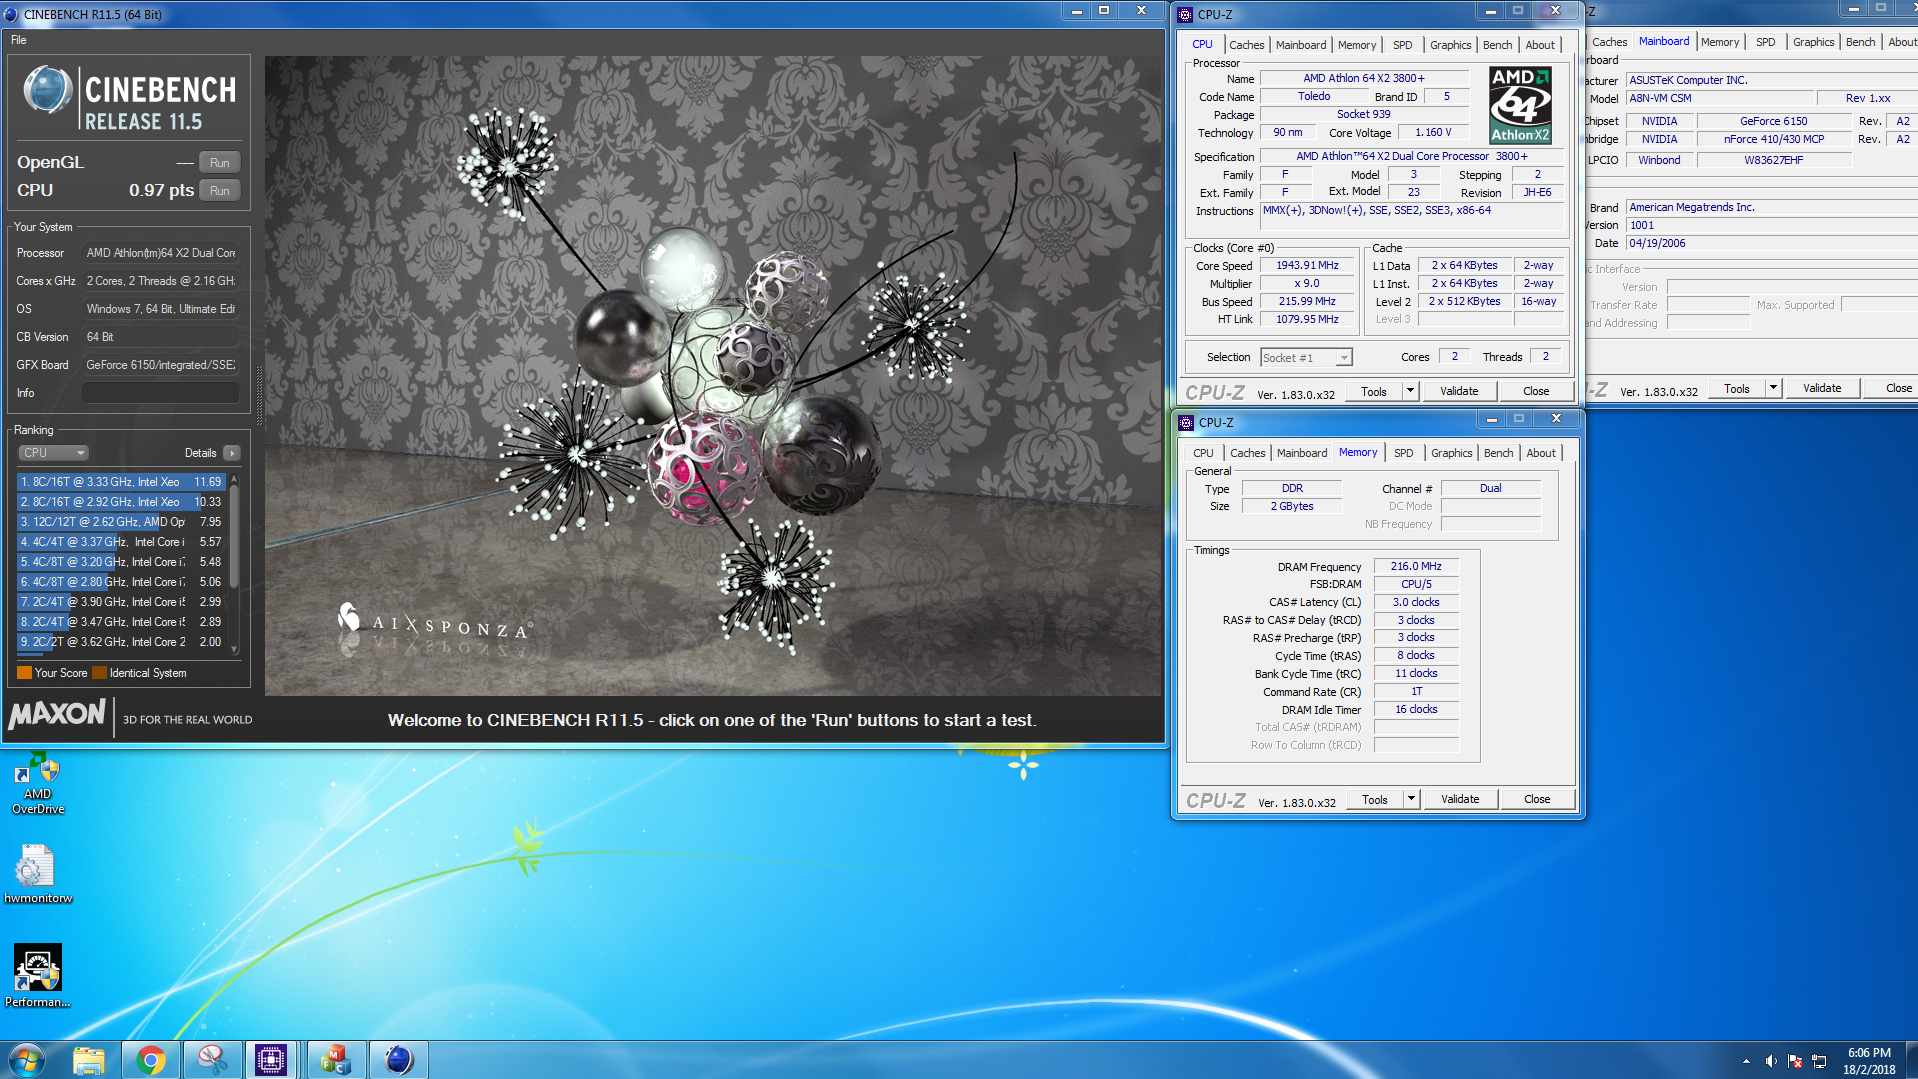Viewport: 1918px width, 1079px height.
Task: Open the Action Center flag icon
Action: (x=1795, y=1061)
